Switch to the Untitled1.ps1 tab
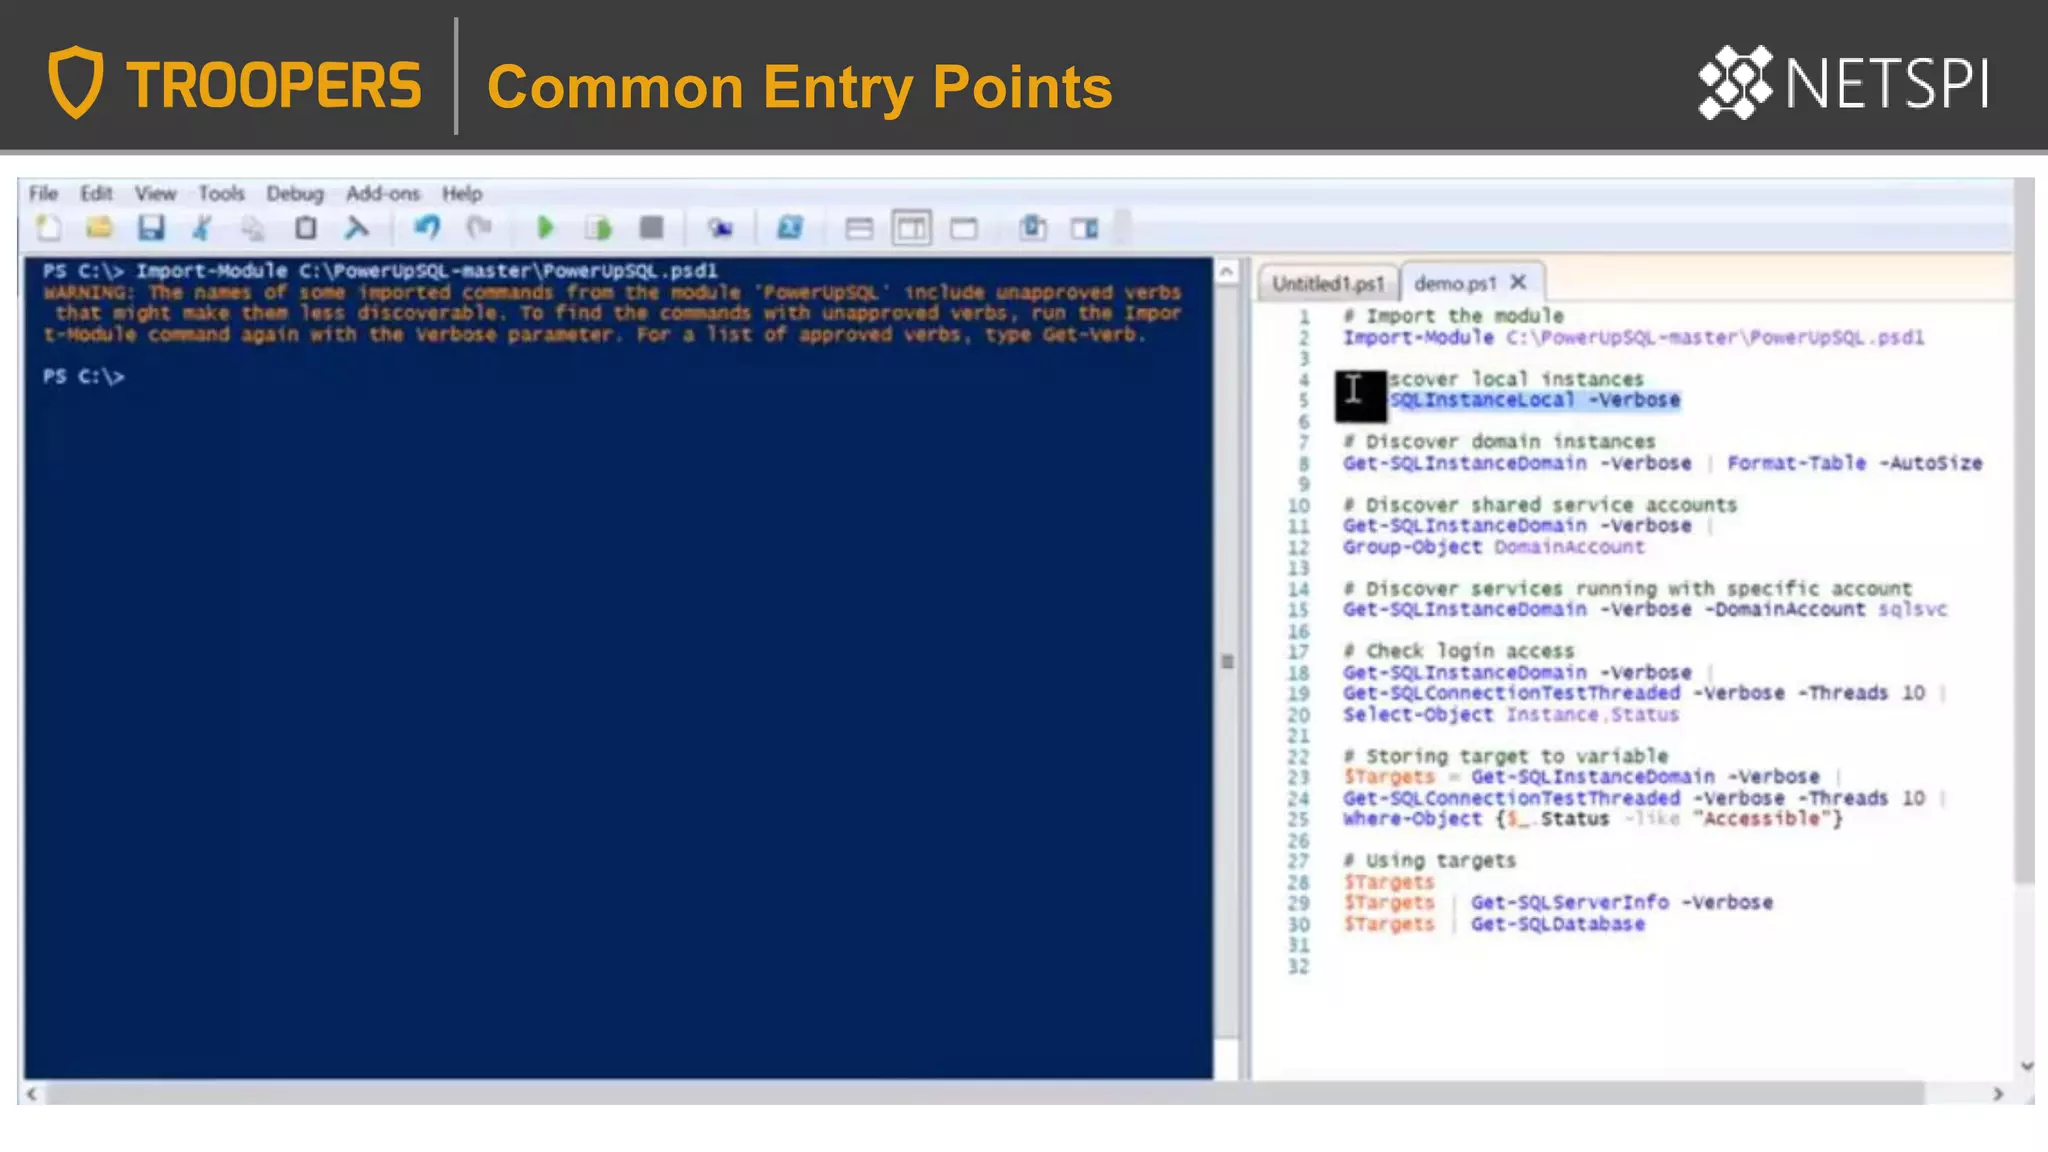Screen dimensions: 2048x1152 coord(1328,284)
